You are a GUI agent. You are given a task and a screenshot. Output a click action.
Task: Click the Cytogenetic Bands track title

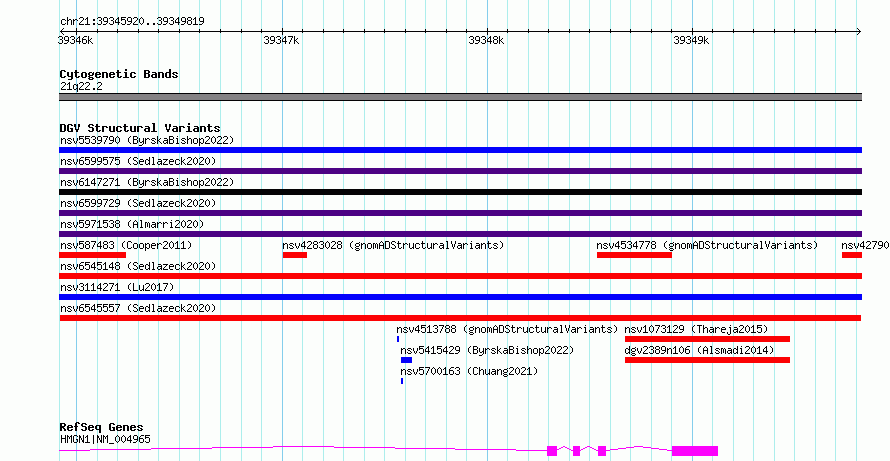(x=119, y=74)
